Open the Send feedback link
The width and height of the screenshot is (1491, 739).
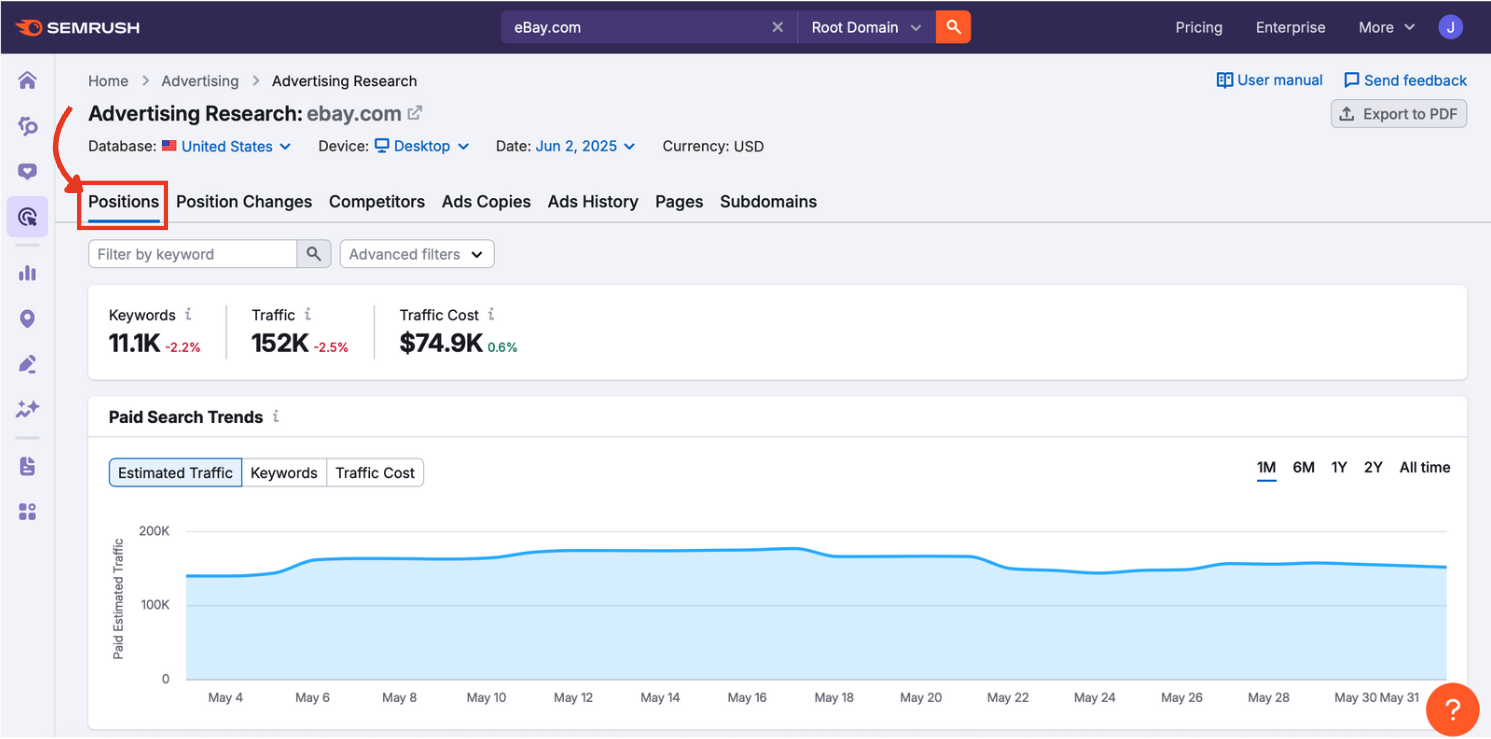(1404, 80)
